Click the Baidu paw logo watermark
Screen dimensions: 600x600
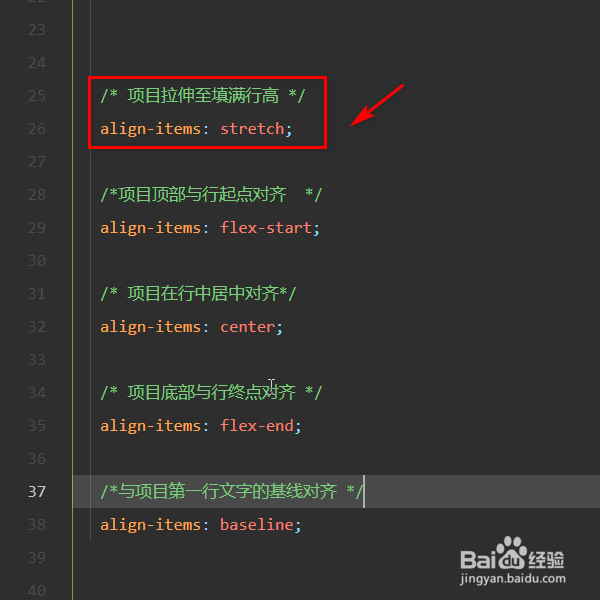tap(512, 553)
